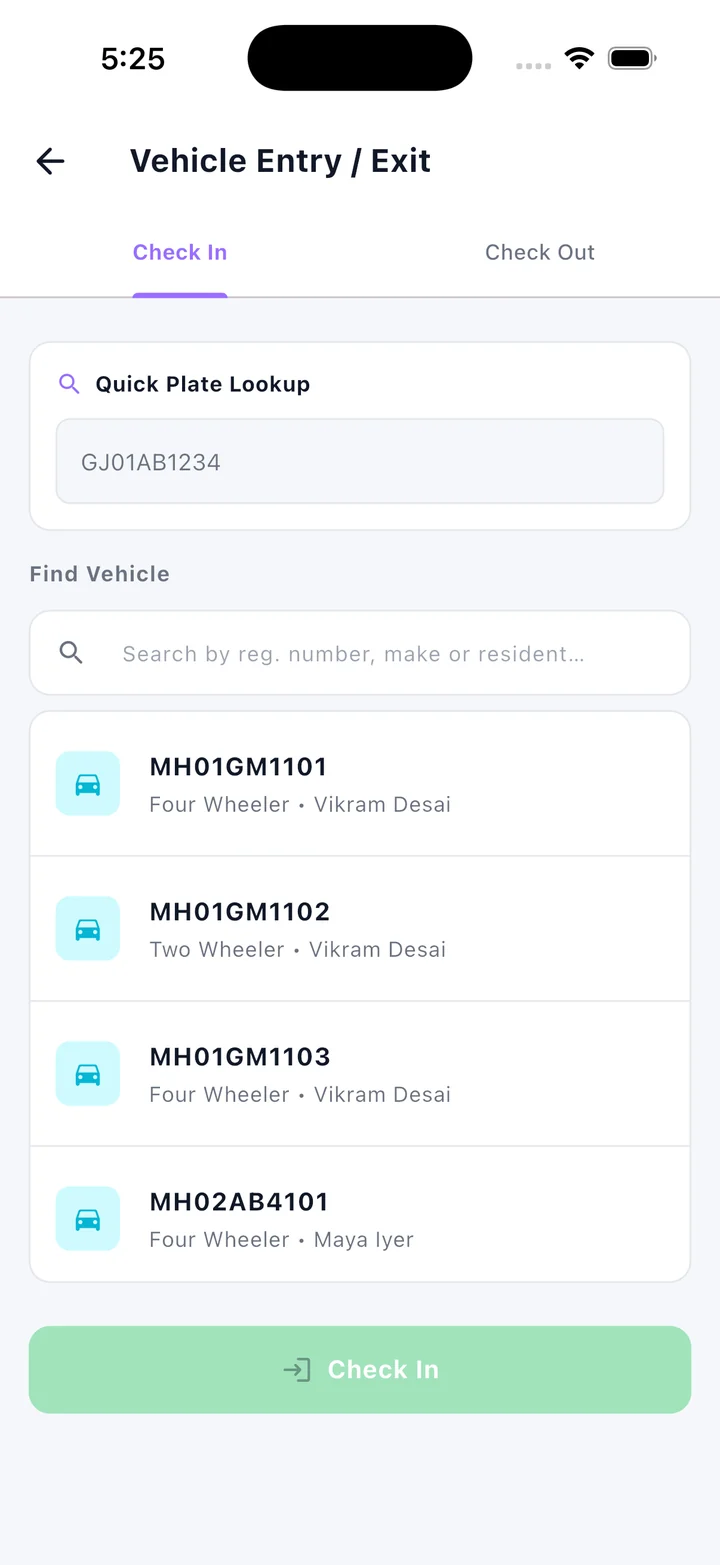Screen dimensions: 720x1565
Task: Click the purple Quick Plate Lookup magnifier icon
Action: click(69, 384)
